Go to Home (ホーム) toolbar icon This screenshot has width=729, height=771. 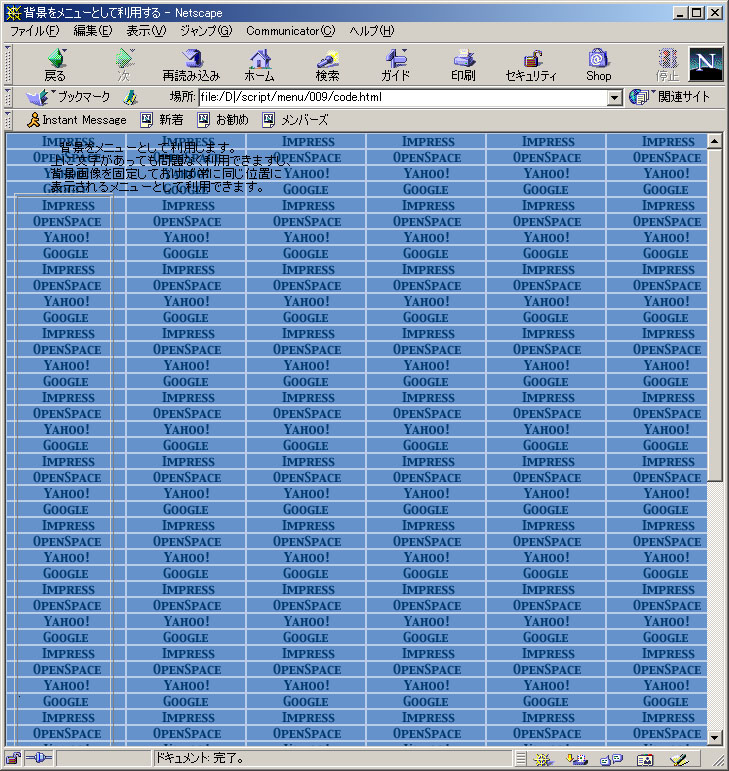coord(260,64)
